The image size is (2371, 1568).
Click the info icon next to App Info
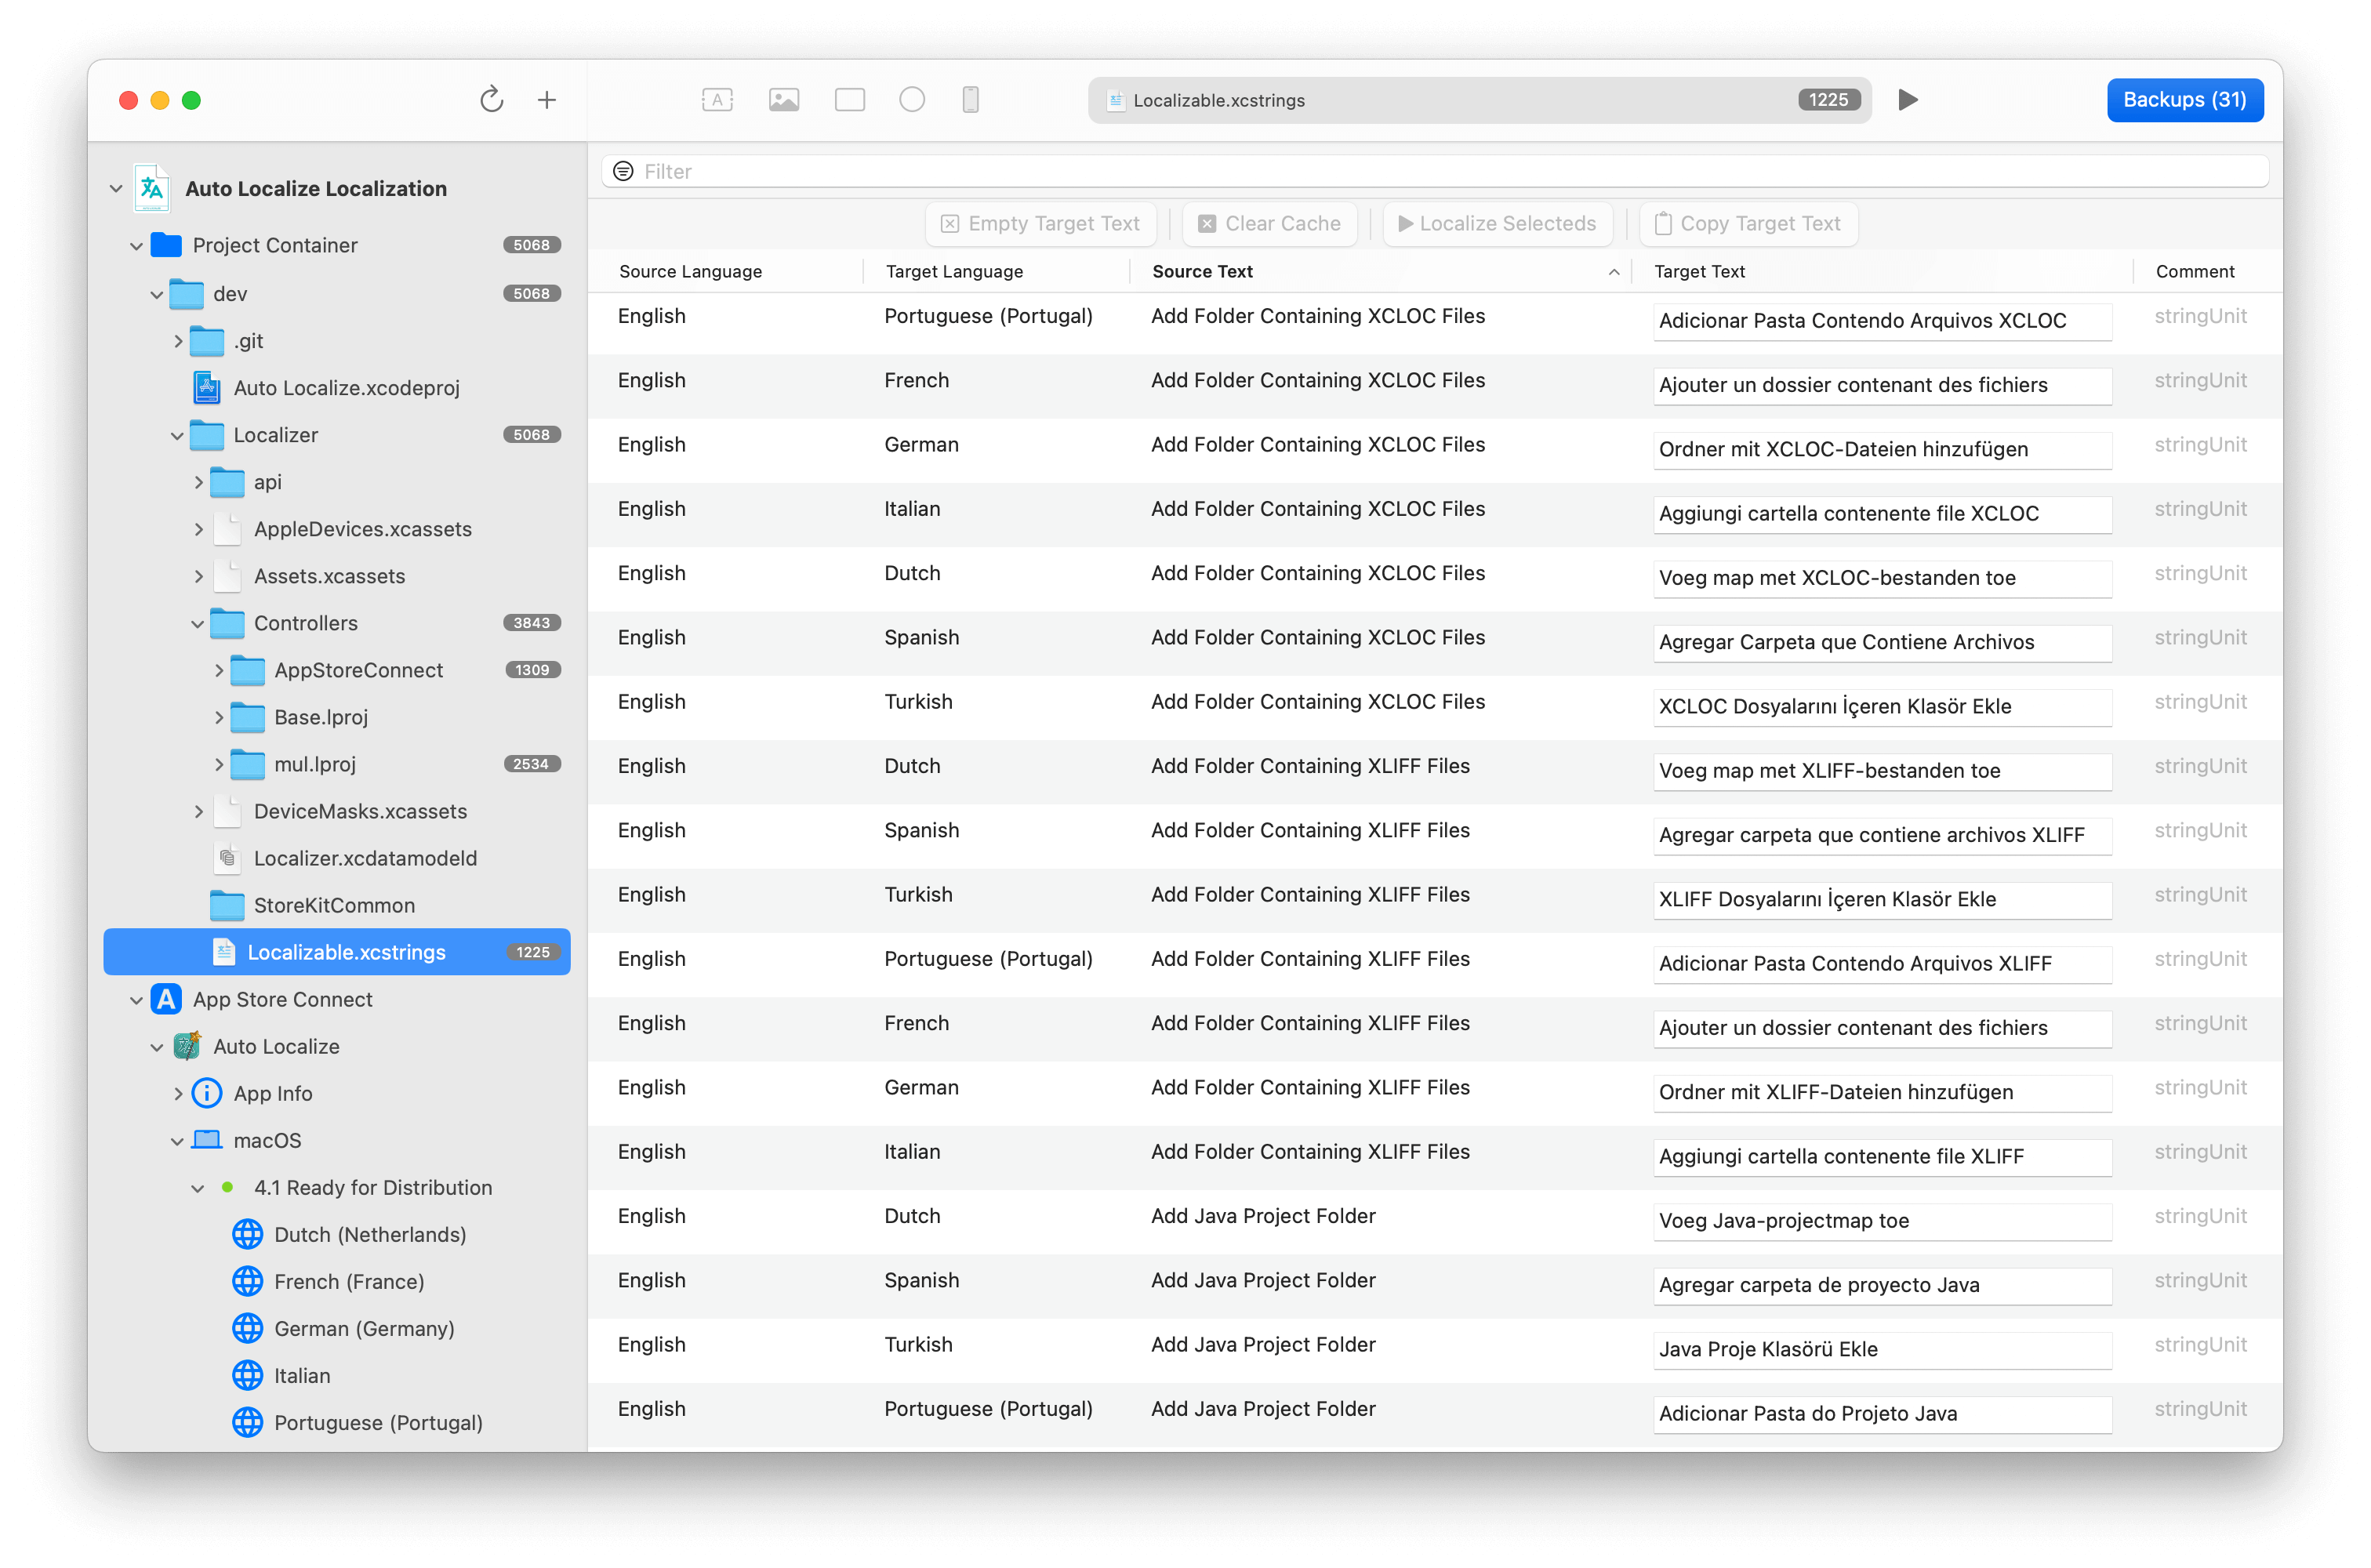[x=206, y=1093]
